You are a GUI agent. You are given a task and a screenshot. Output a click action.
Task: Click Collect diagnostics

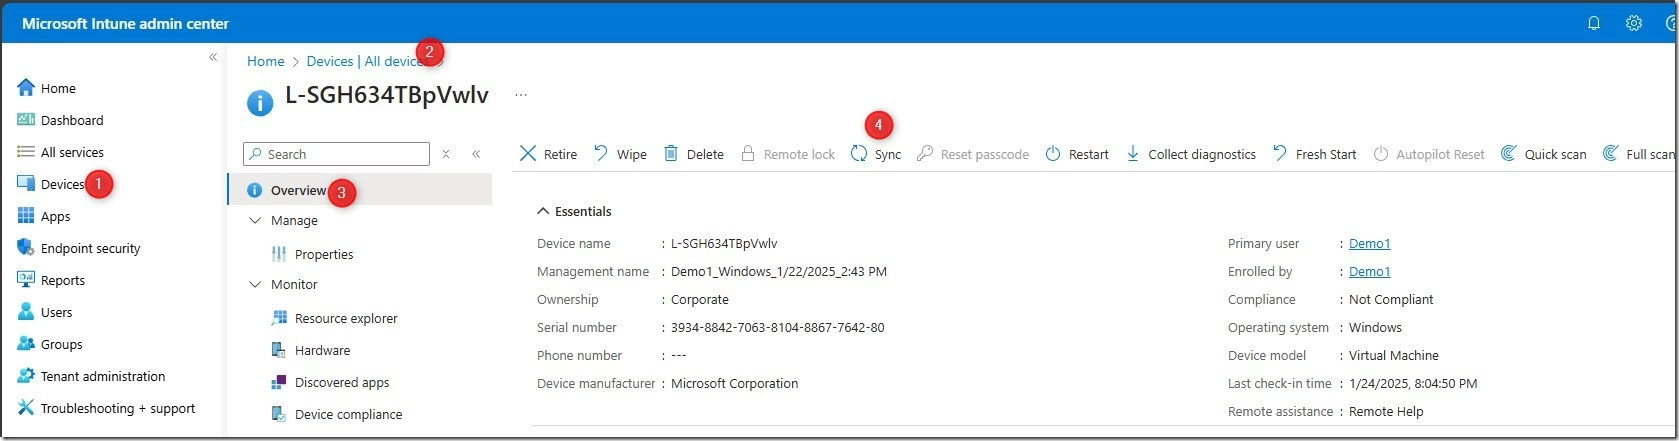pyautogui.click(x=1191, y=154)
